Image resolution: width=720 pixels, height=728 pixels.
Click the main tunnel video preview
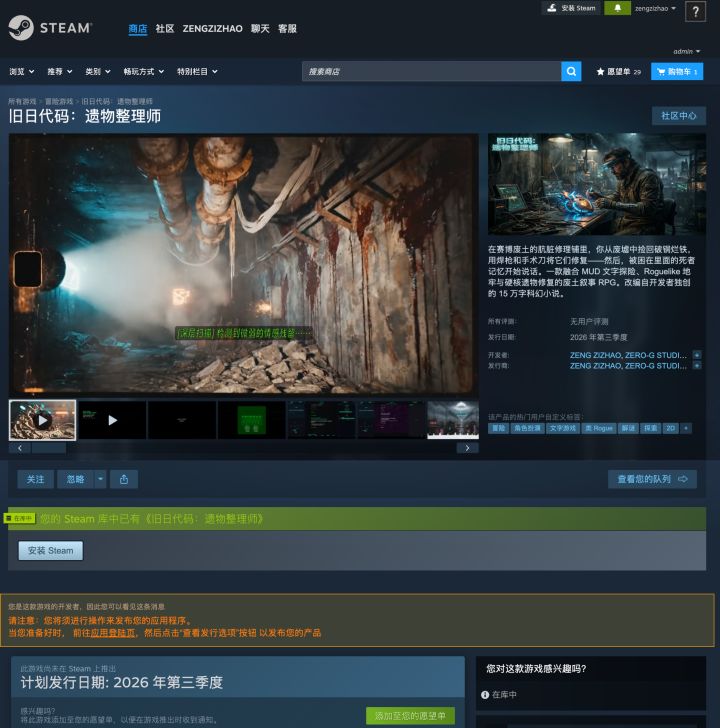(243, 265)
